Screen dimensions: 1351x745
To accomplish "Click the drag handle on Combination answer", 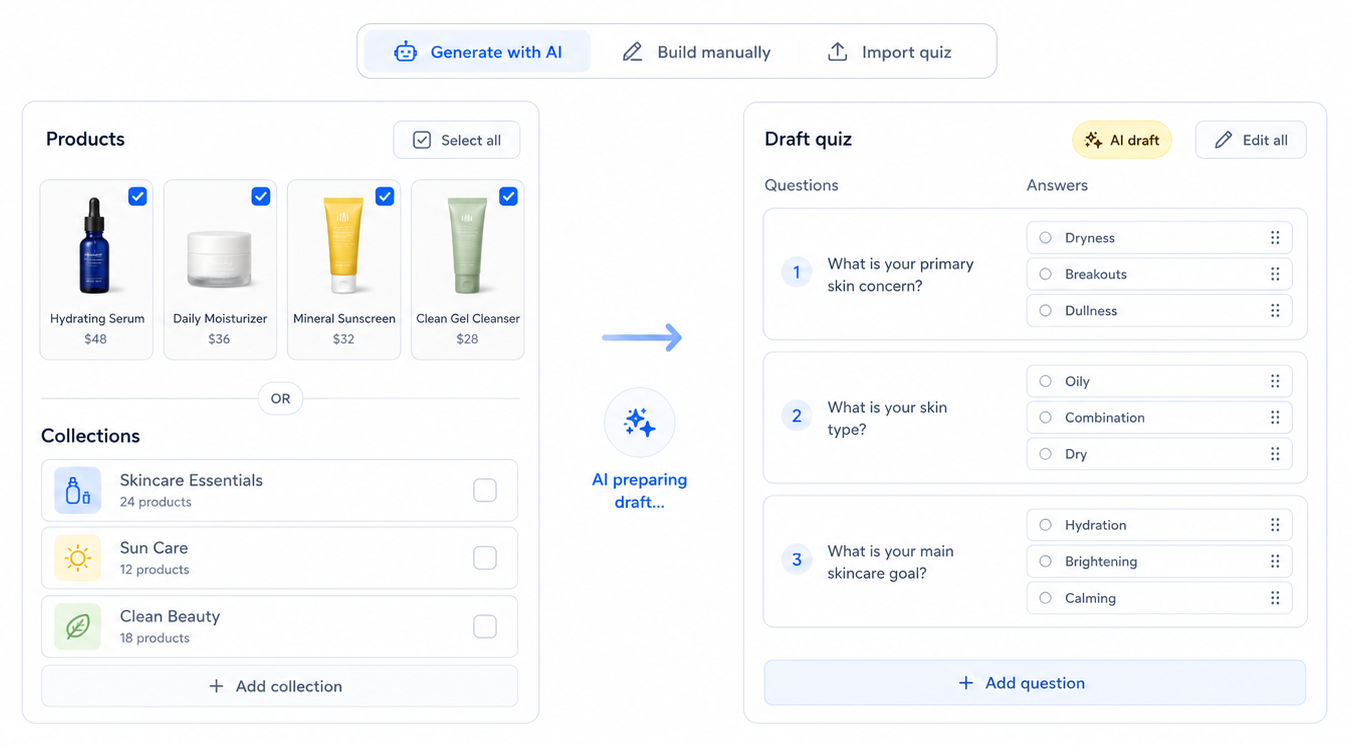I will pyautogui.click(x=1275, y=418).
